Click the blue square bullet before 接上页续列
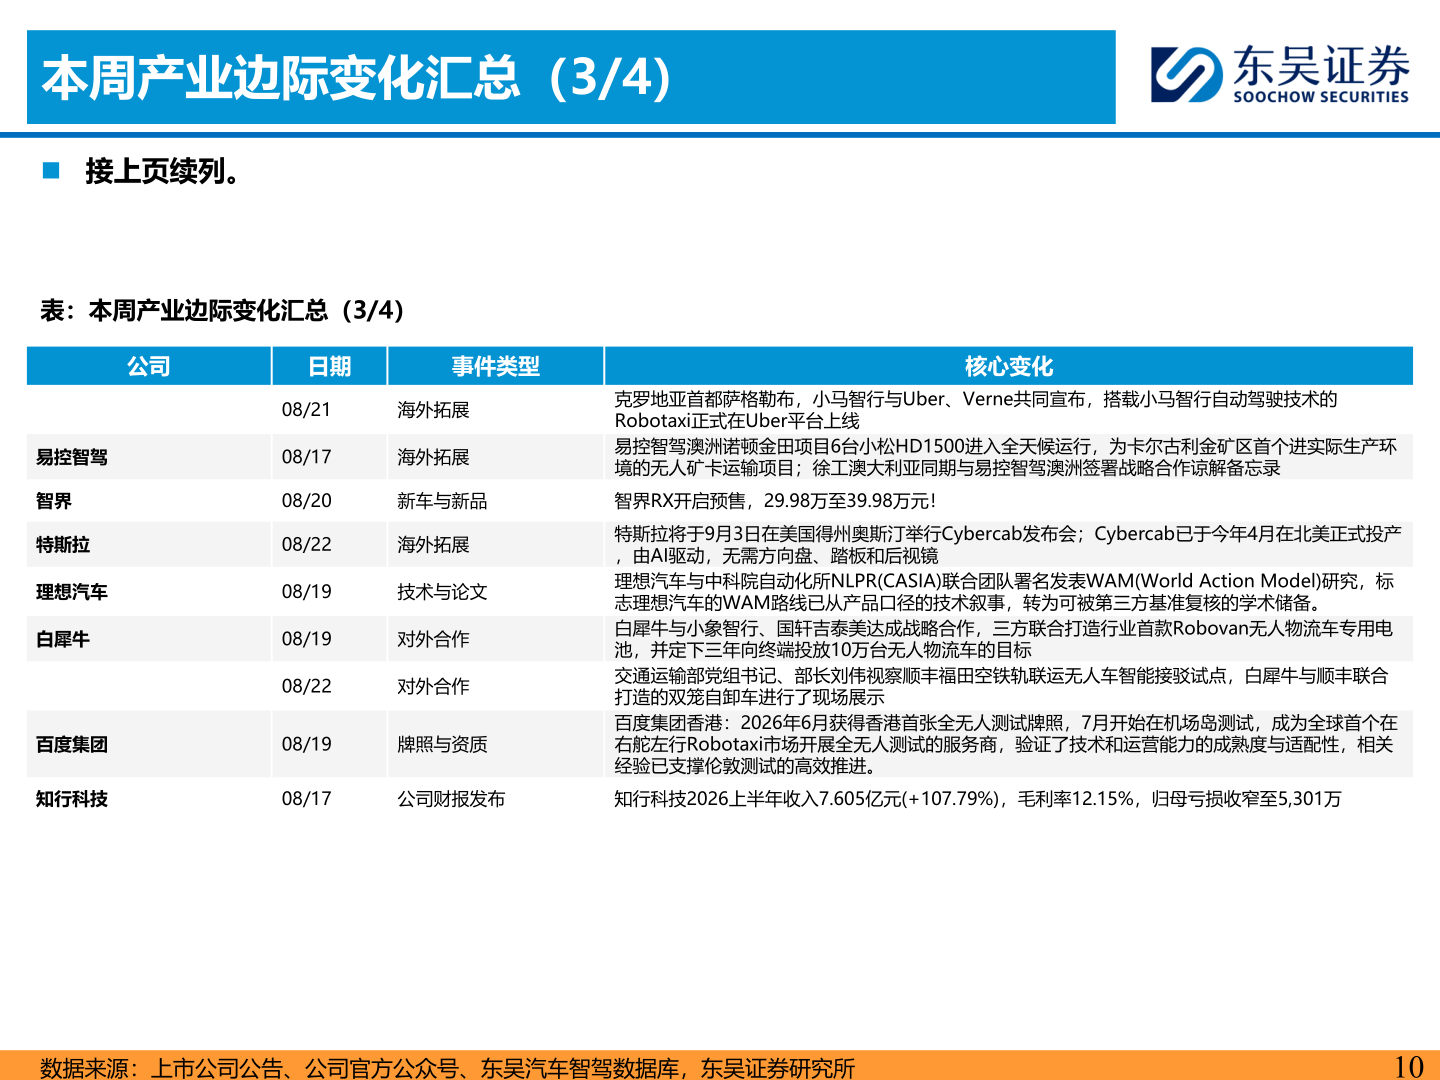Viewport: 1440px width, 1080px height. (51, 171)
